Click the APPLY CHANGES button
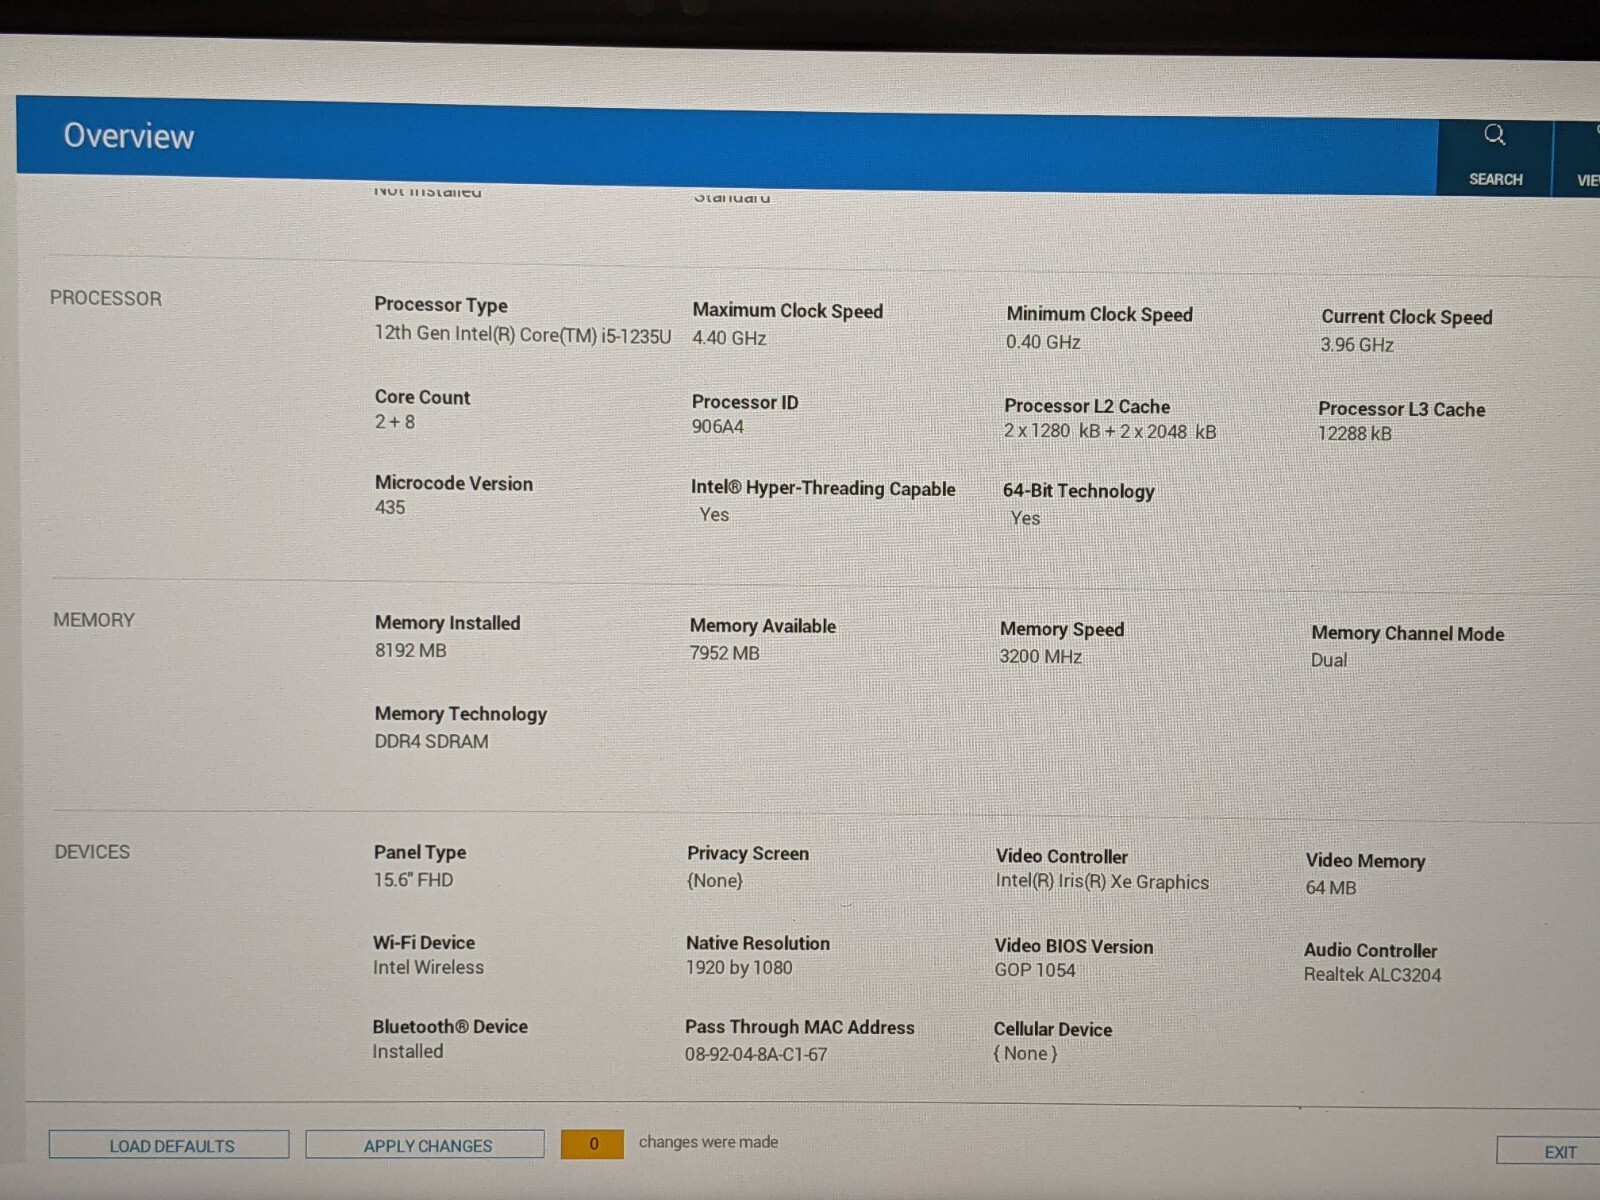 pos(426,1145)
